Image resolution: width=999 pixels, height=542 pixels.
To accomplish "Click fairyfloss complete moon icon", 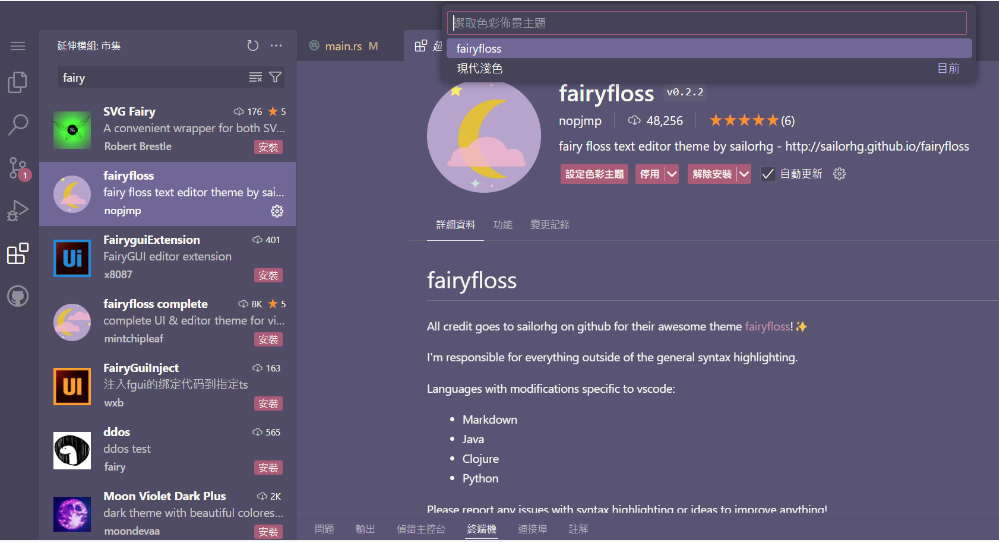I will tap(72, 322).
